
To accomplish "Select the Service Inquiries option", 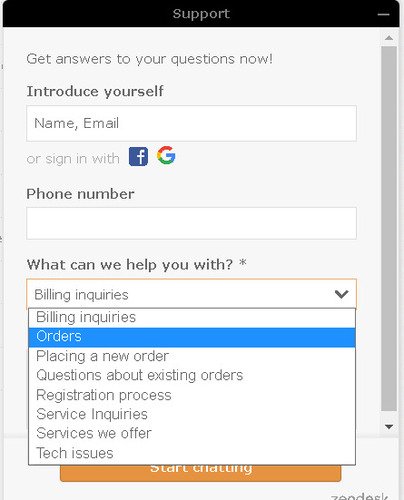I will pyautogui.click(x=192, y=414).
